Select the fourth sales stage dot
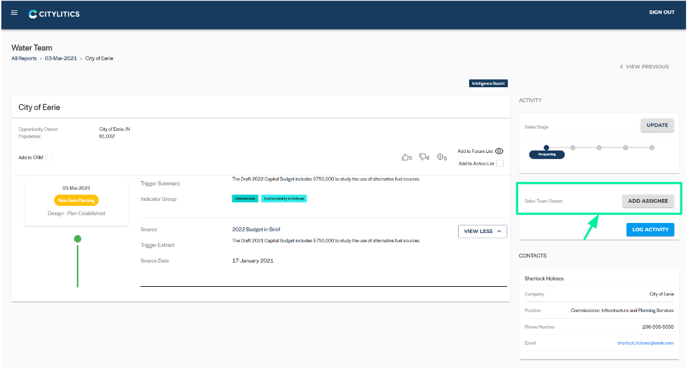Screen dimensions: 688x371 click(x=625, y=148)
